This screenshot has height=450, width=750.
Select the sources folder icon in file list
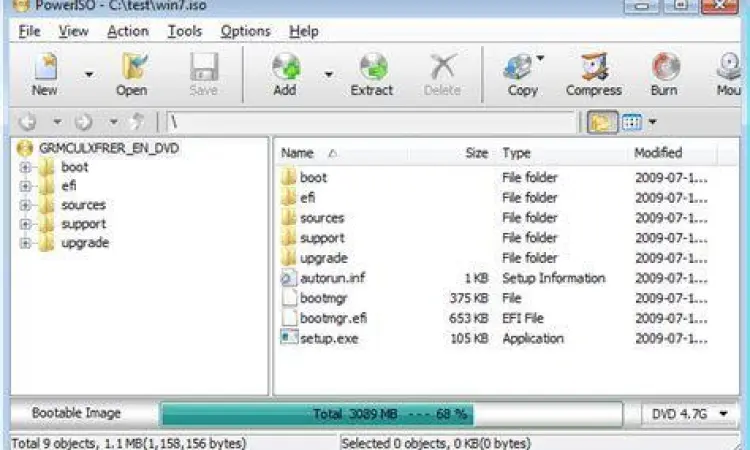(288, 218)
